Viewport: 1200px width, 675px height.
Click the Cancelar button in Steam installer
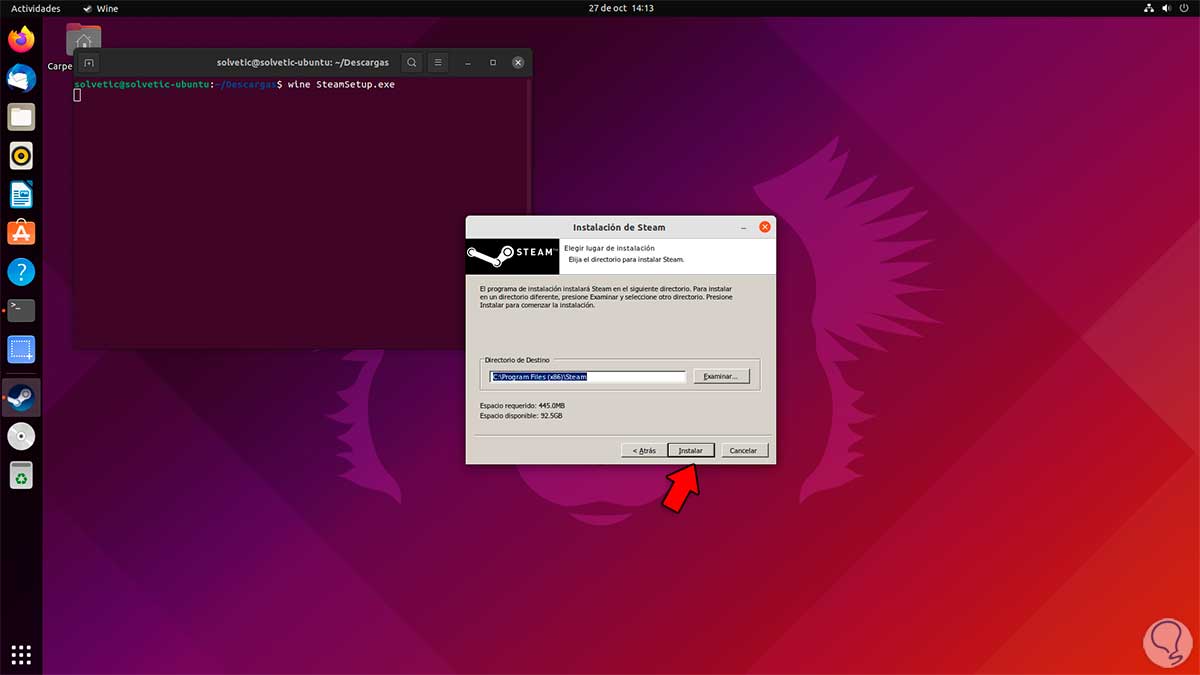pos(744,450)
